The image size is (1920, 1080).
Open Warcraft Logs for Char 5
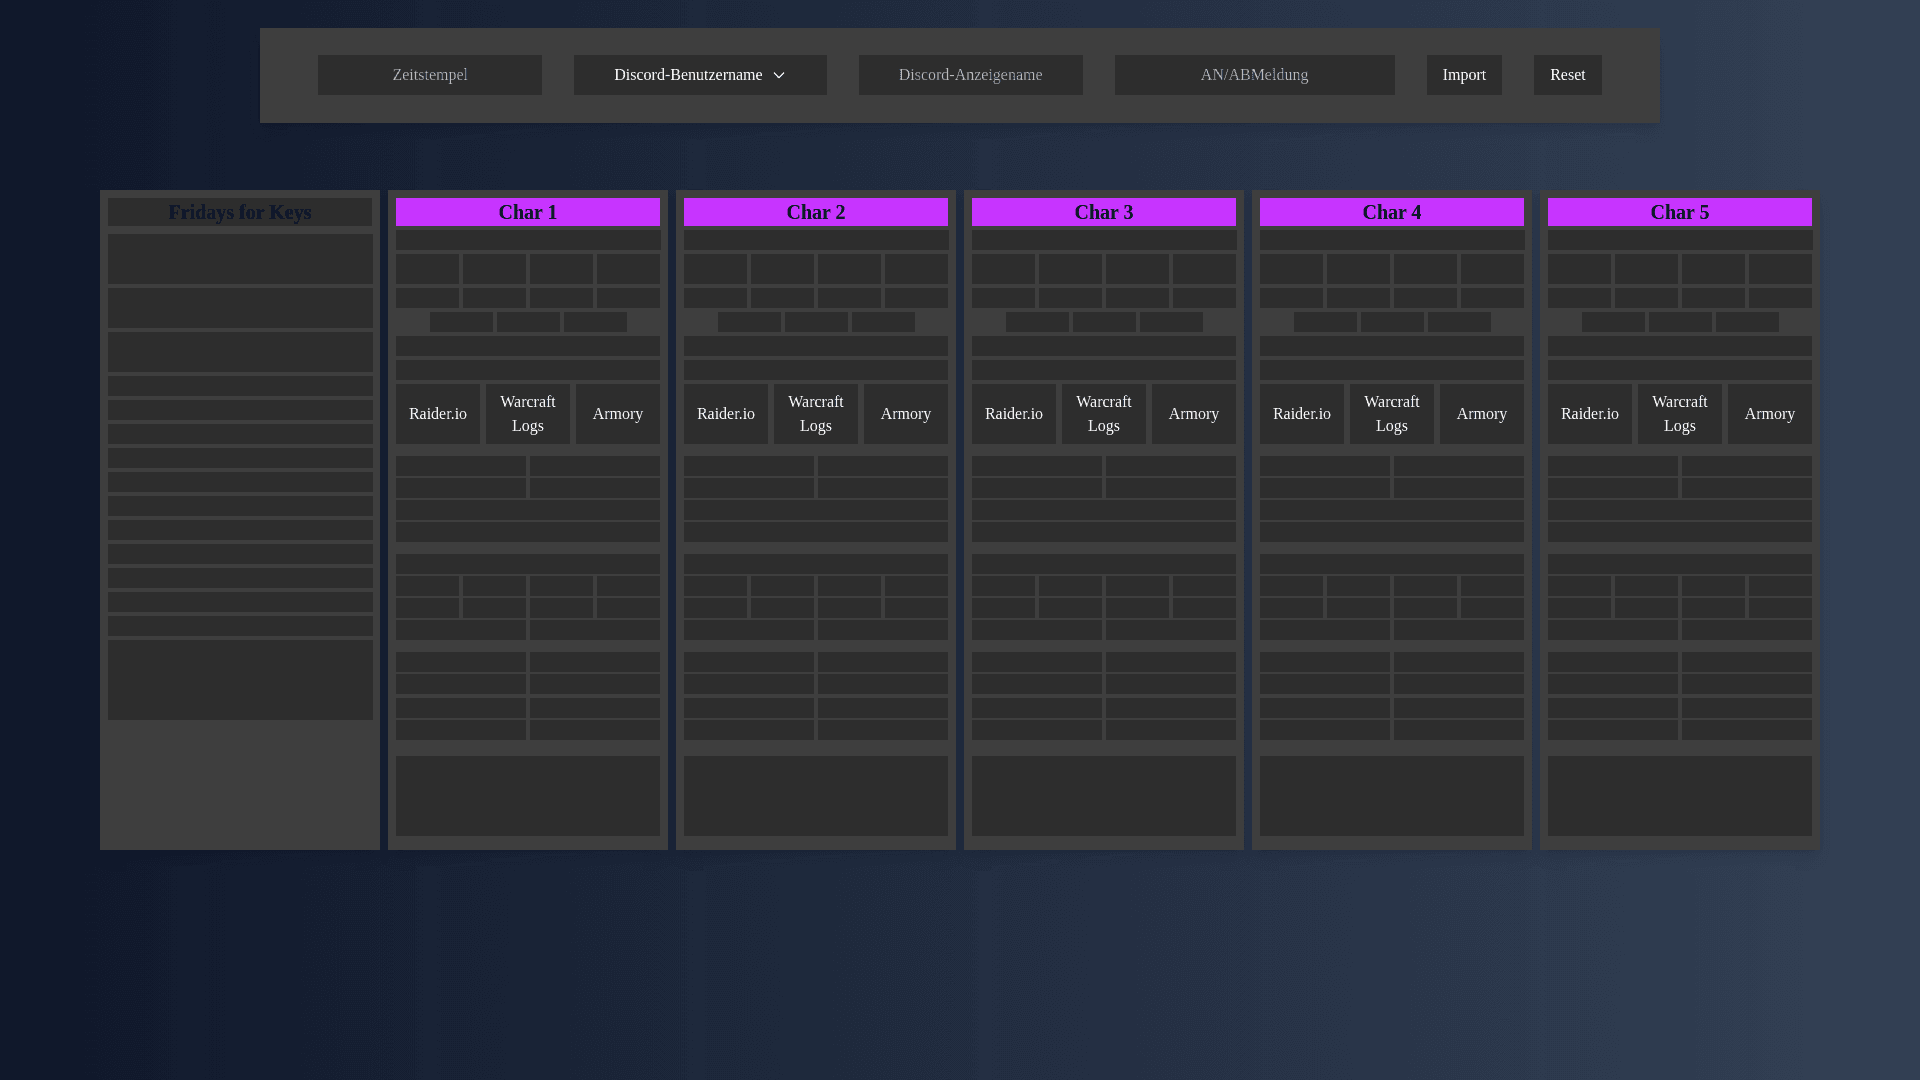point(1679,413)
